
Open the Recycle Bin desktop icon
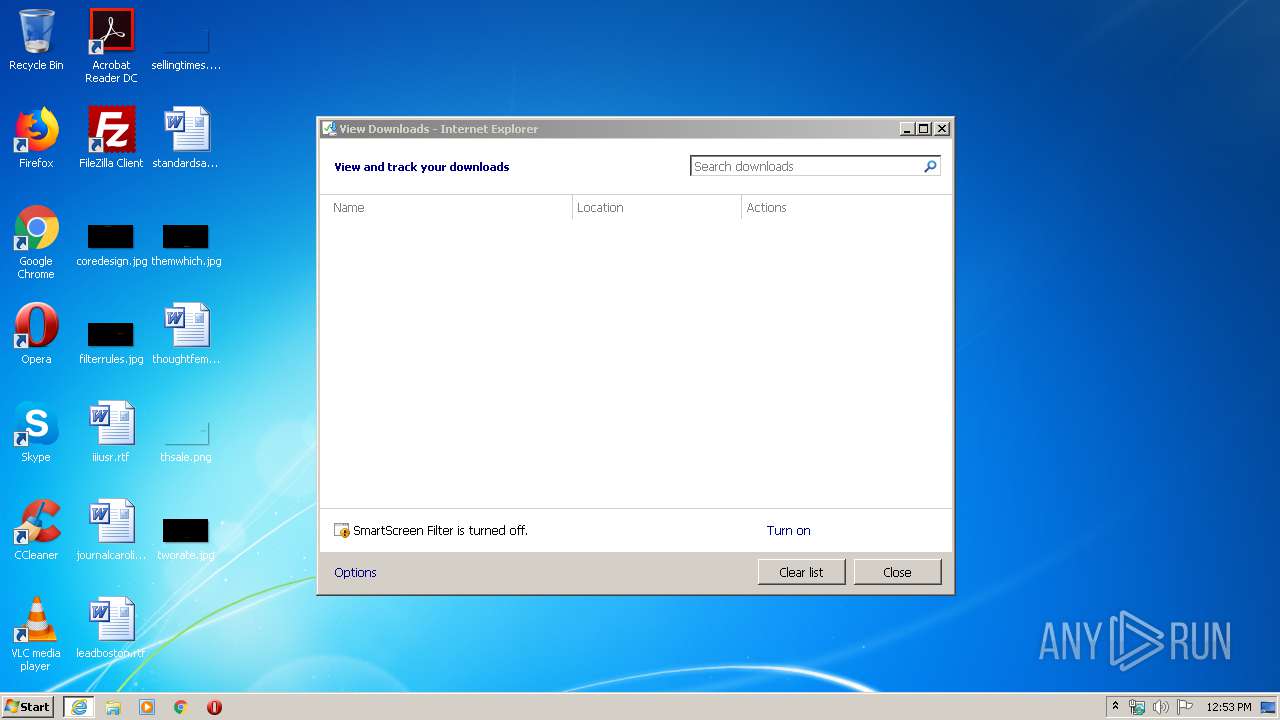click(36, 40)
